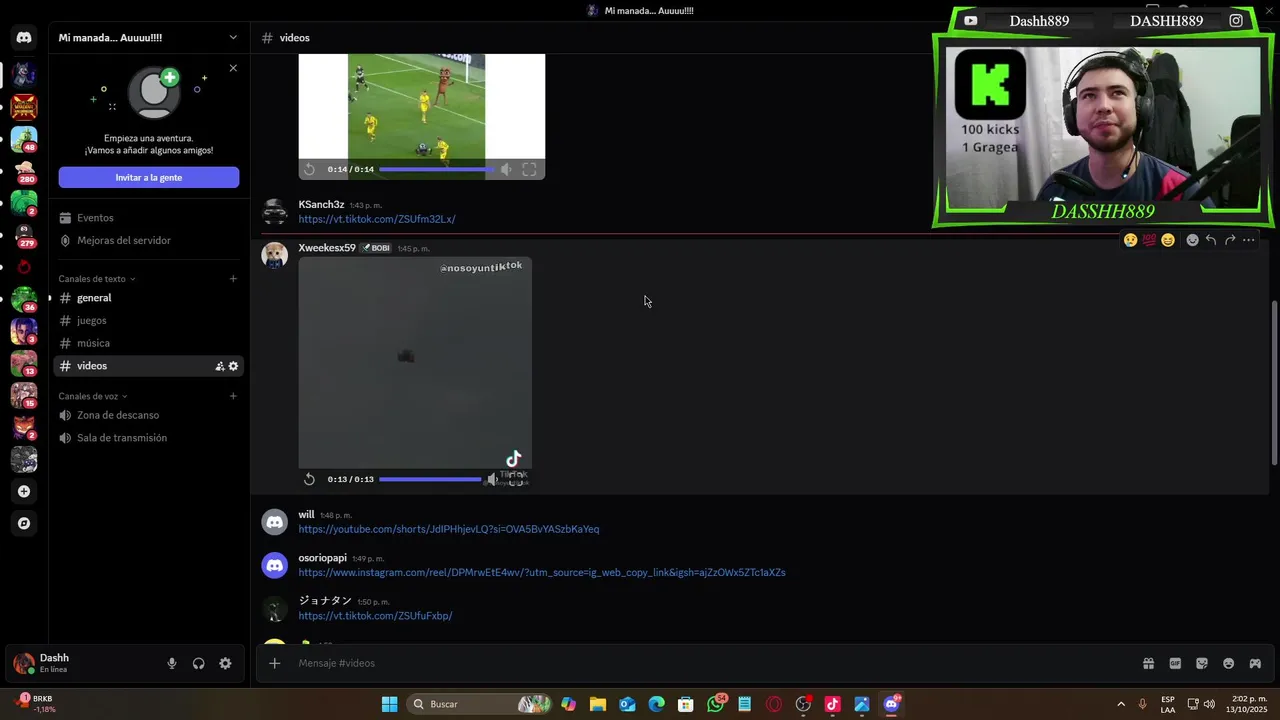1280x720 pixels.
Task: Join Zona de descanso voice channel
Action: point(148,415)
